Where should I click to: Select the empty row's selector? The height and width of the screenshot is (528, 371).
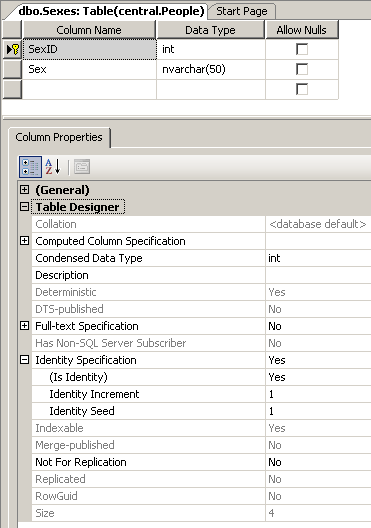12,89
